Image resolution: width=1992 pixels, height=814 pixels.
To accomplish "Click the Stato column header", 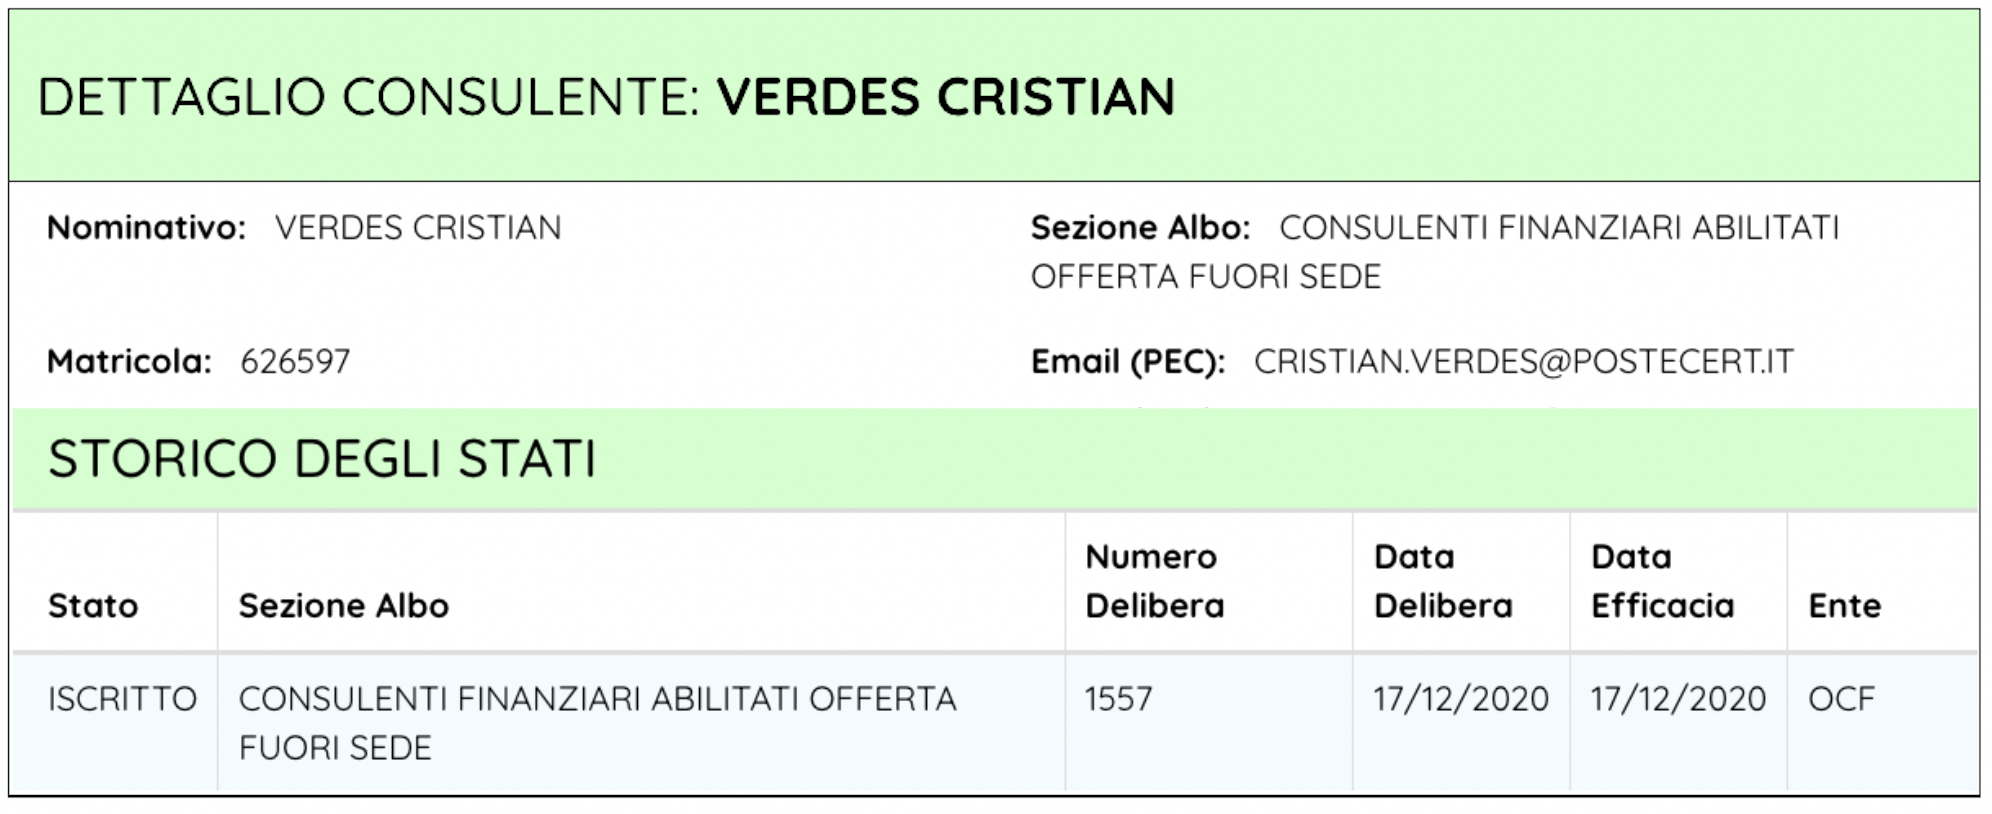I will (x=93, y=606).
